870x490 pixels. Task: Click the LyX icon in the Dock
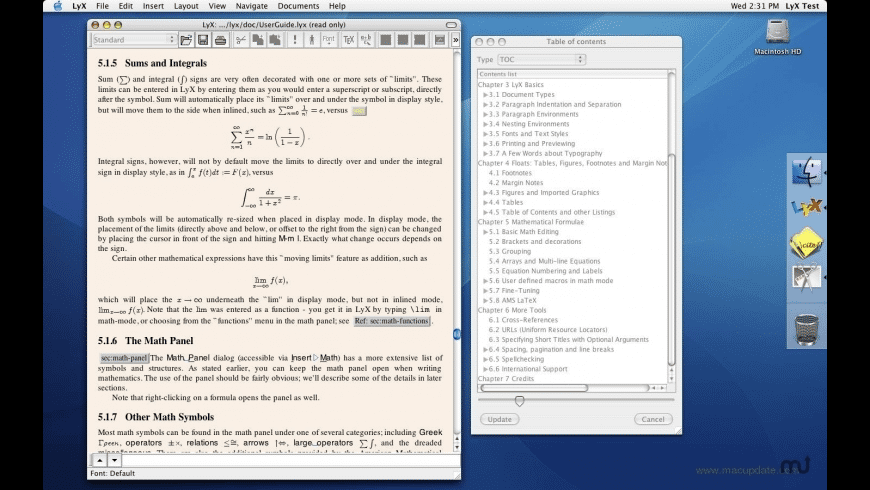(806, 208)
